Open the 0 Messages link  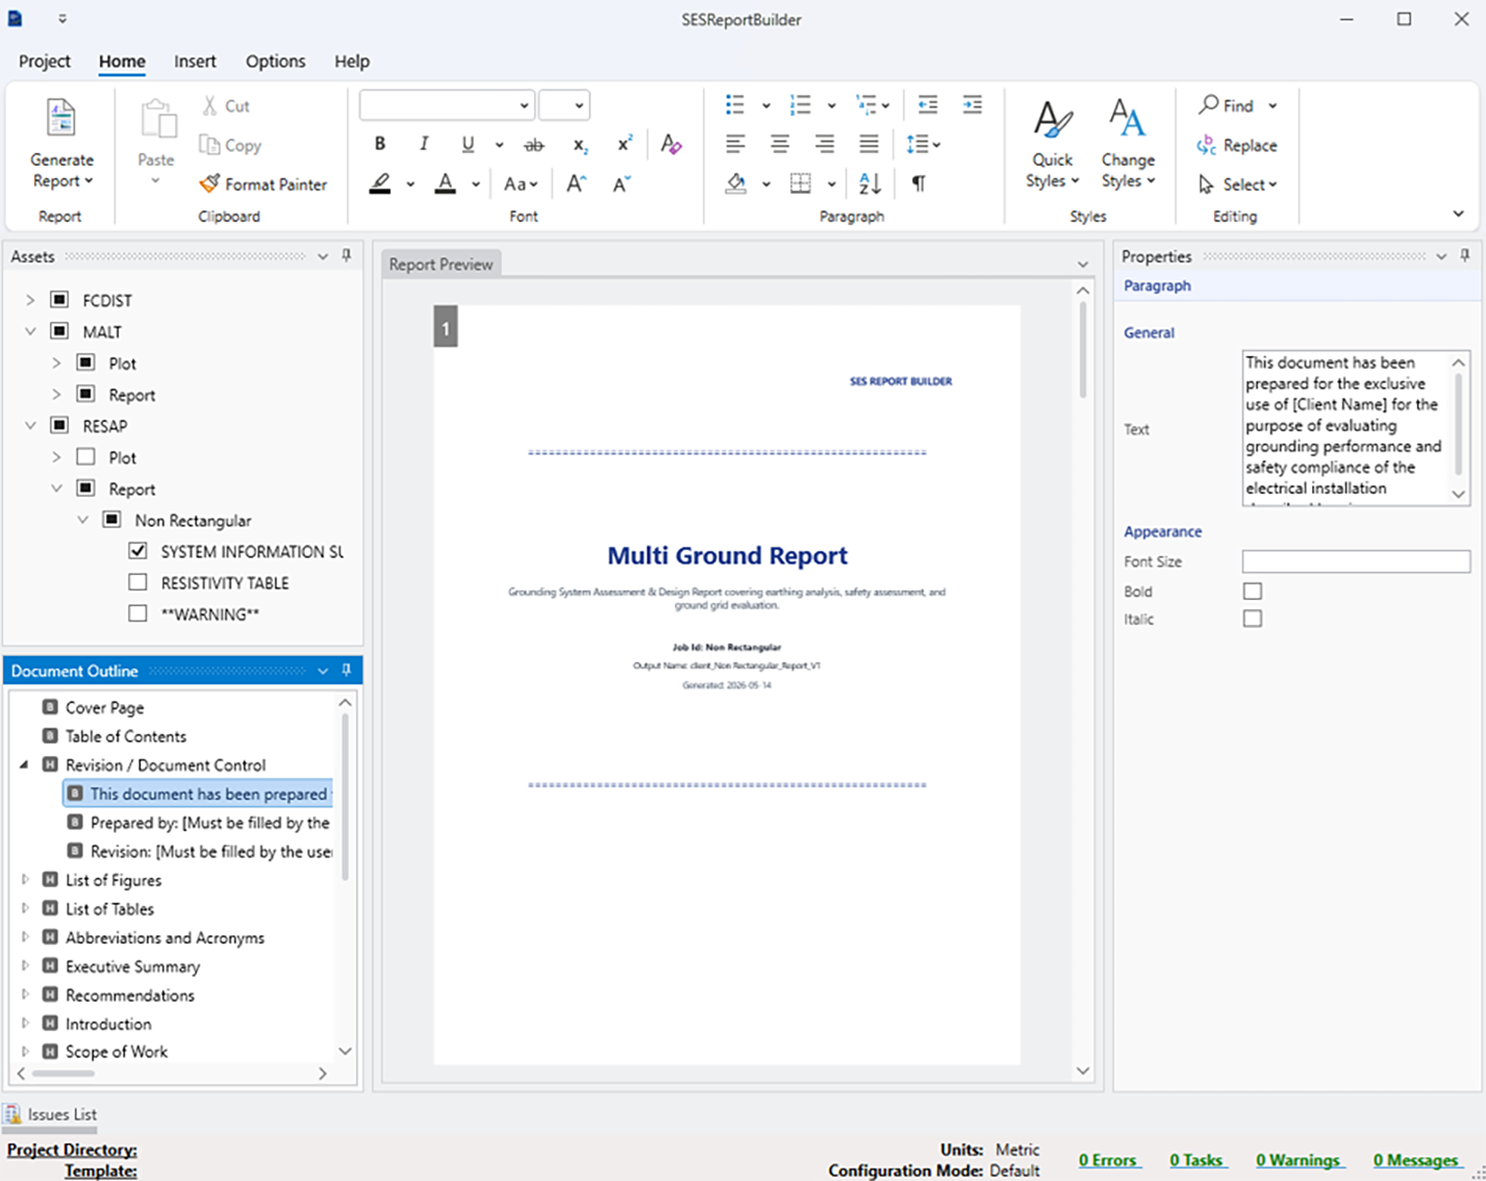point(1416,1160)
